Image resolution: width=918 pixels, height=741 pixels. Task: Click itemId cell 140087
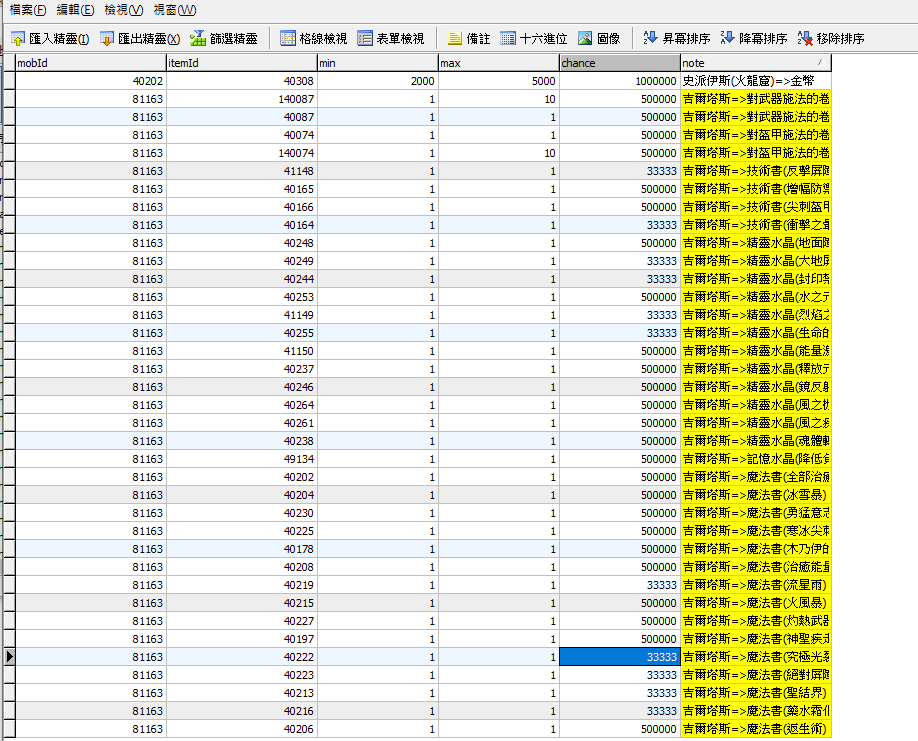242,99
